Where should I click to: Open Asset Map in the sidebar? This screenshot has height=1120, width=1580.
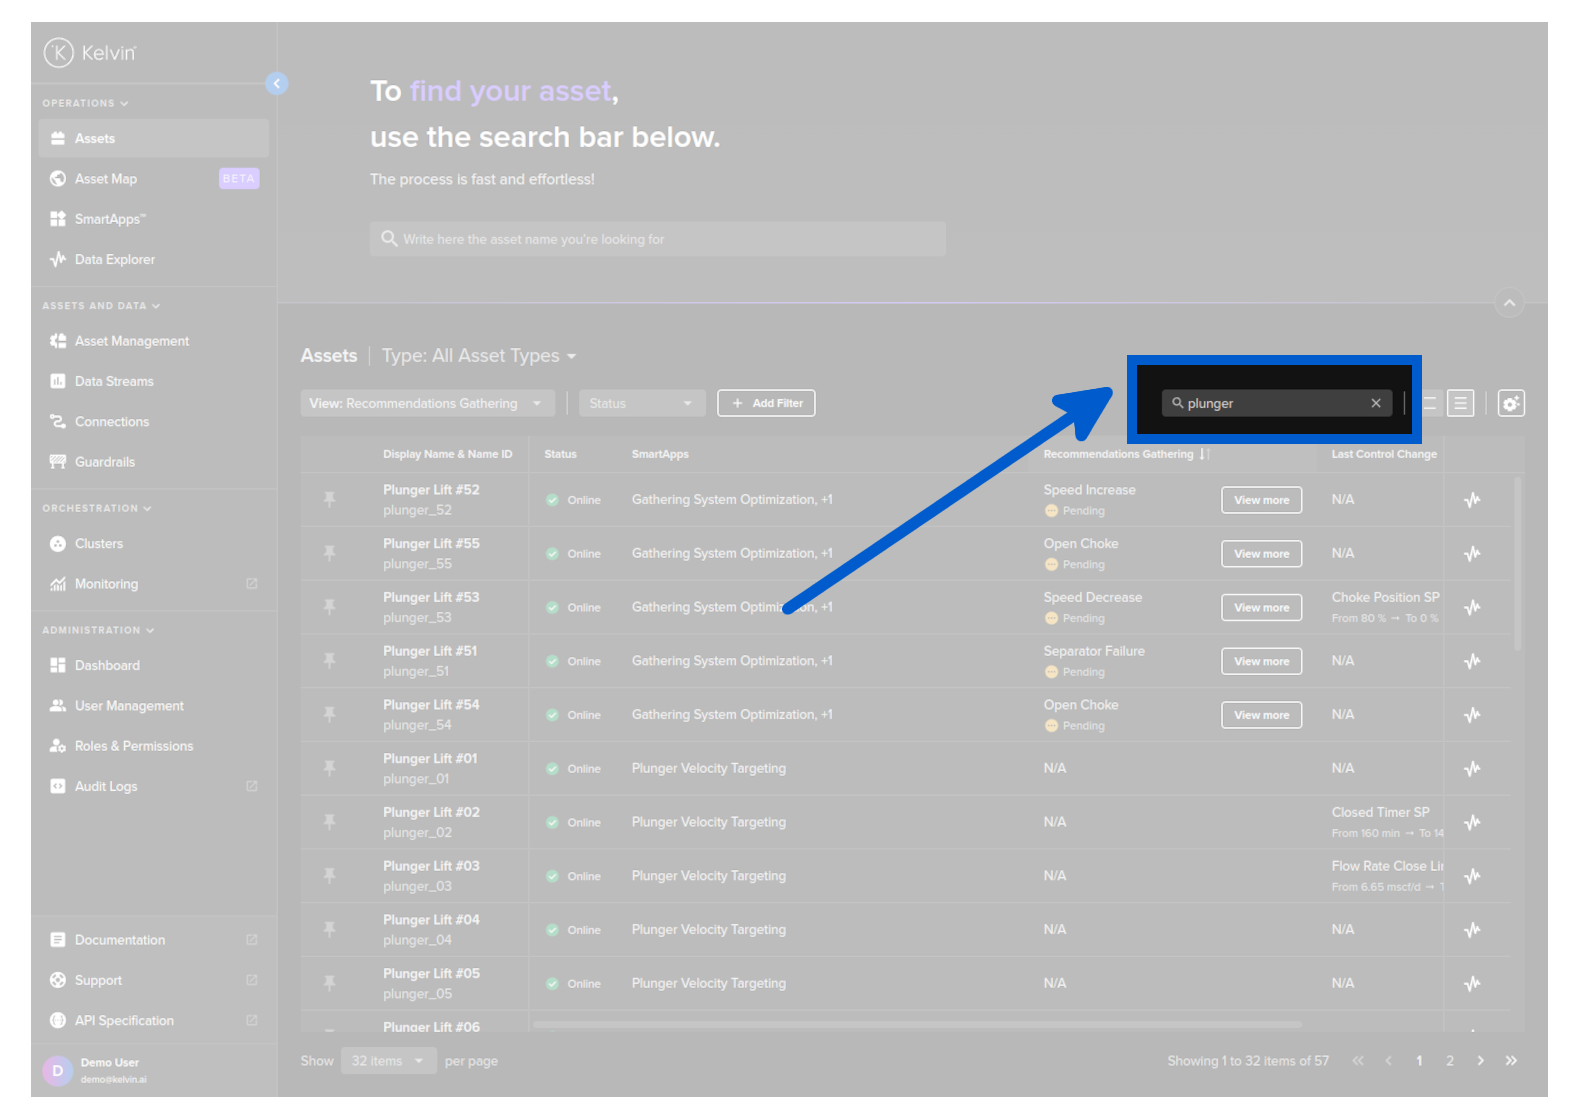click(x=106, y=179)
